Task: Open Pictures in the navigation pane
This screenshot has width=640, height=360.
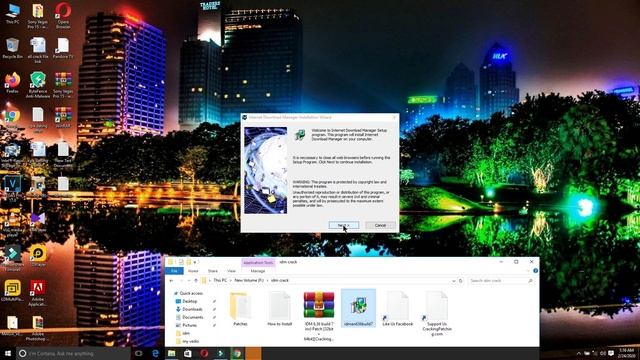Action: pos(187,325)
